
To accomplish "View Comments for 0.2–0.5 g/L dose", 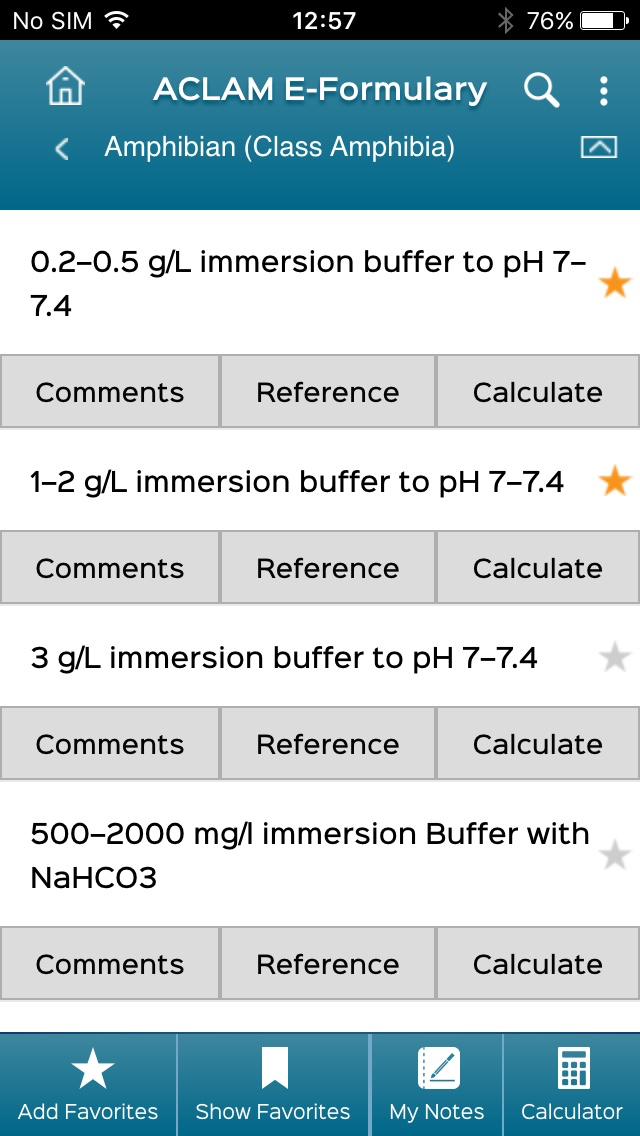I will point(110,392).
